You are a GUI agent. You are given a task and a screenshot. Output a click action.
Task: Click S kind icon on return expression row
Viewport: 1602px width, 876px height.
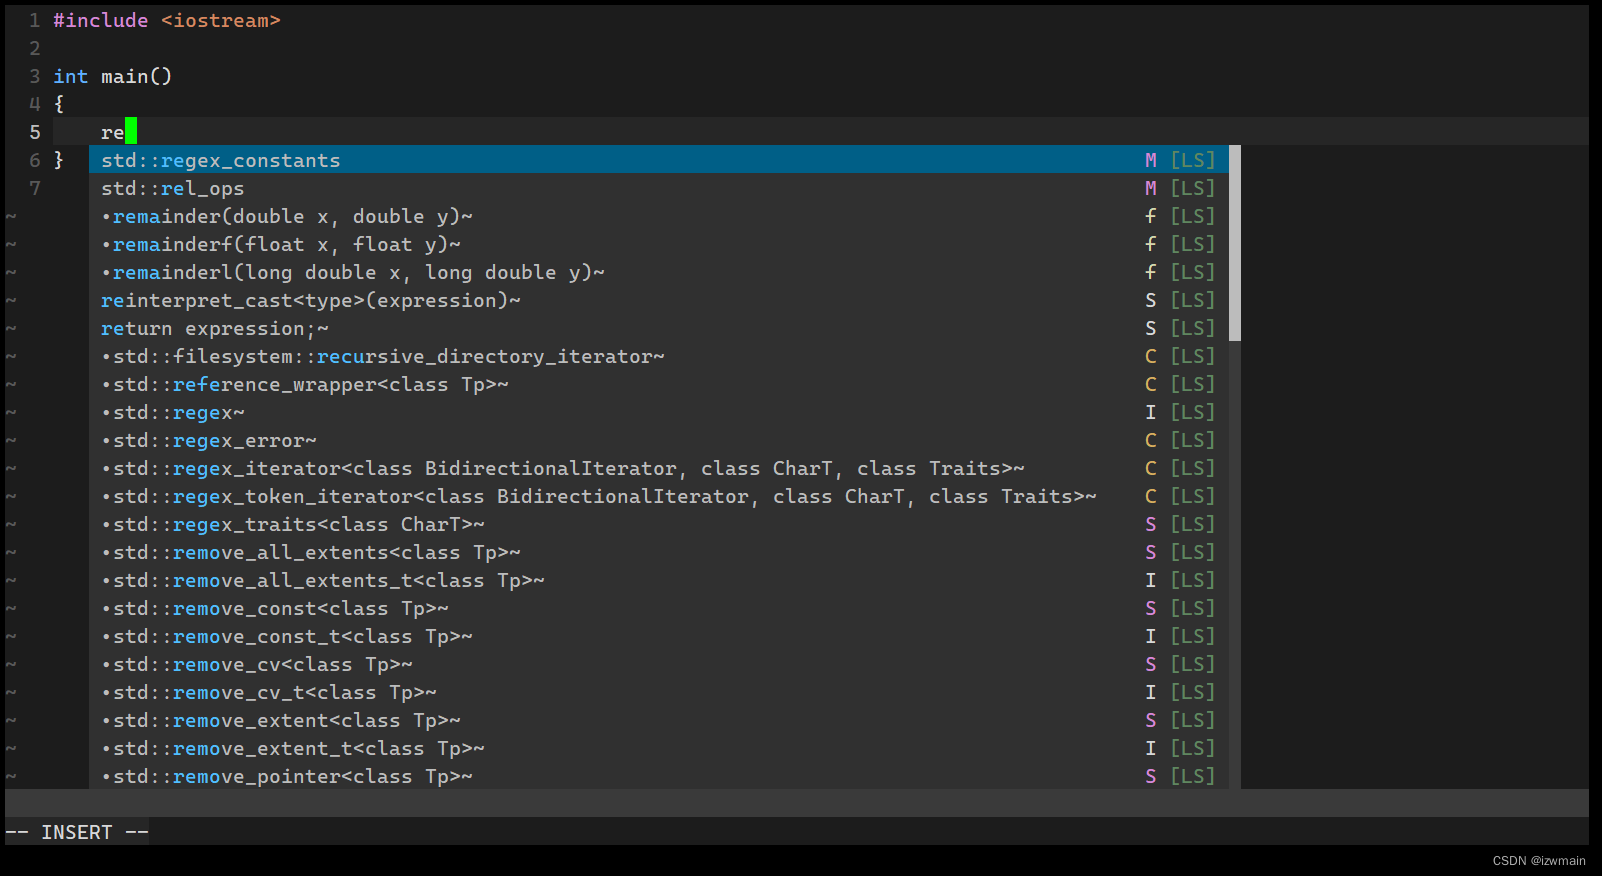pyautogui.click(x=1151, y=328)
